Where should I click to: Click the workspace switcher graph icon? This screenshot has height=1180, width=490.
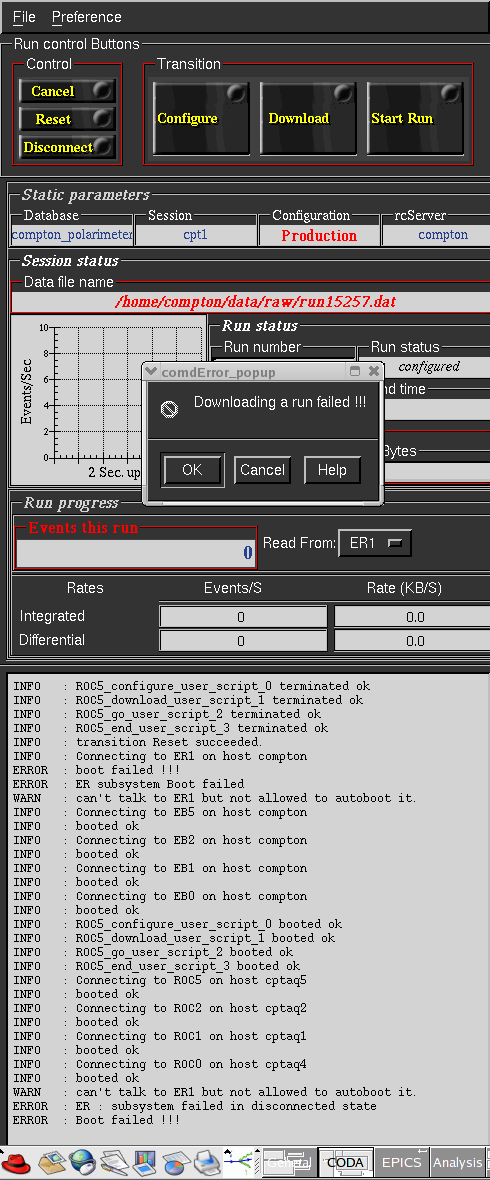(242, 1163)
